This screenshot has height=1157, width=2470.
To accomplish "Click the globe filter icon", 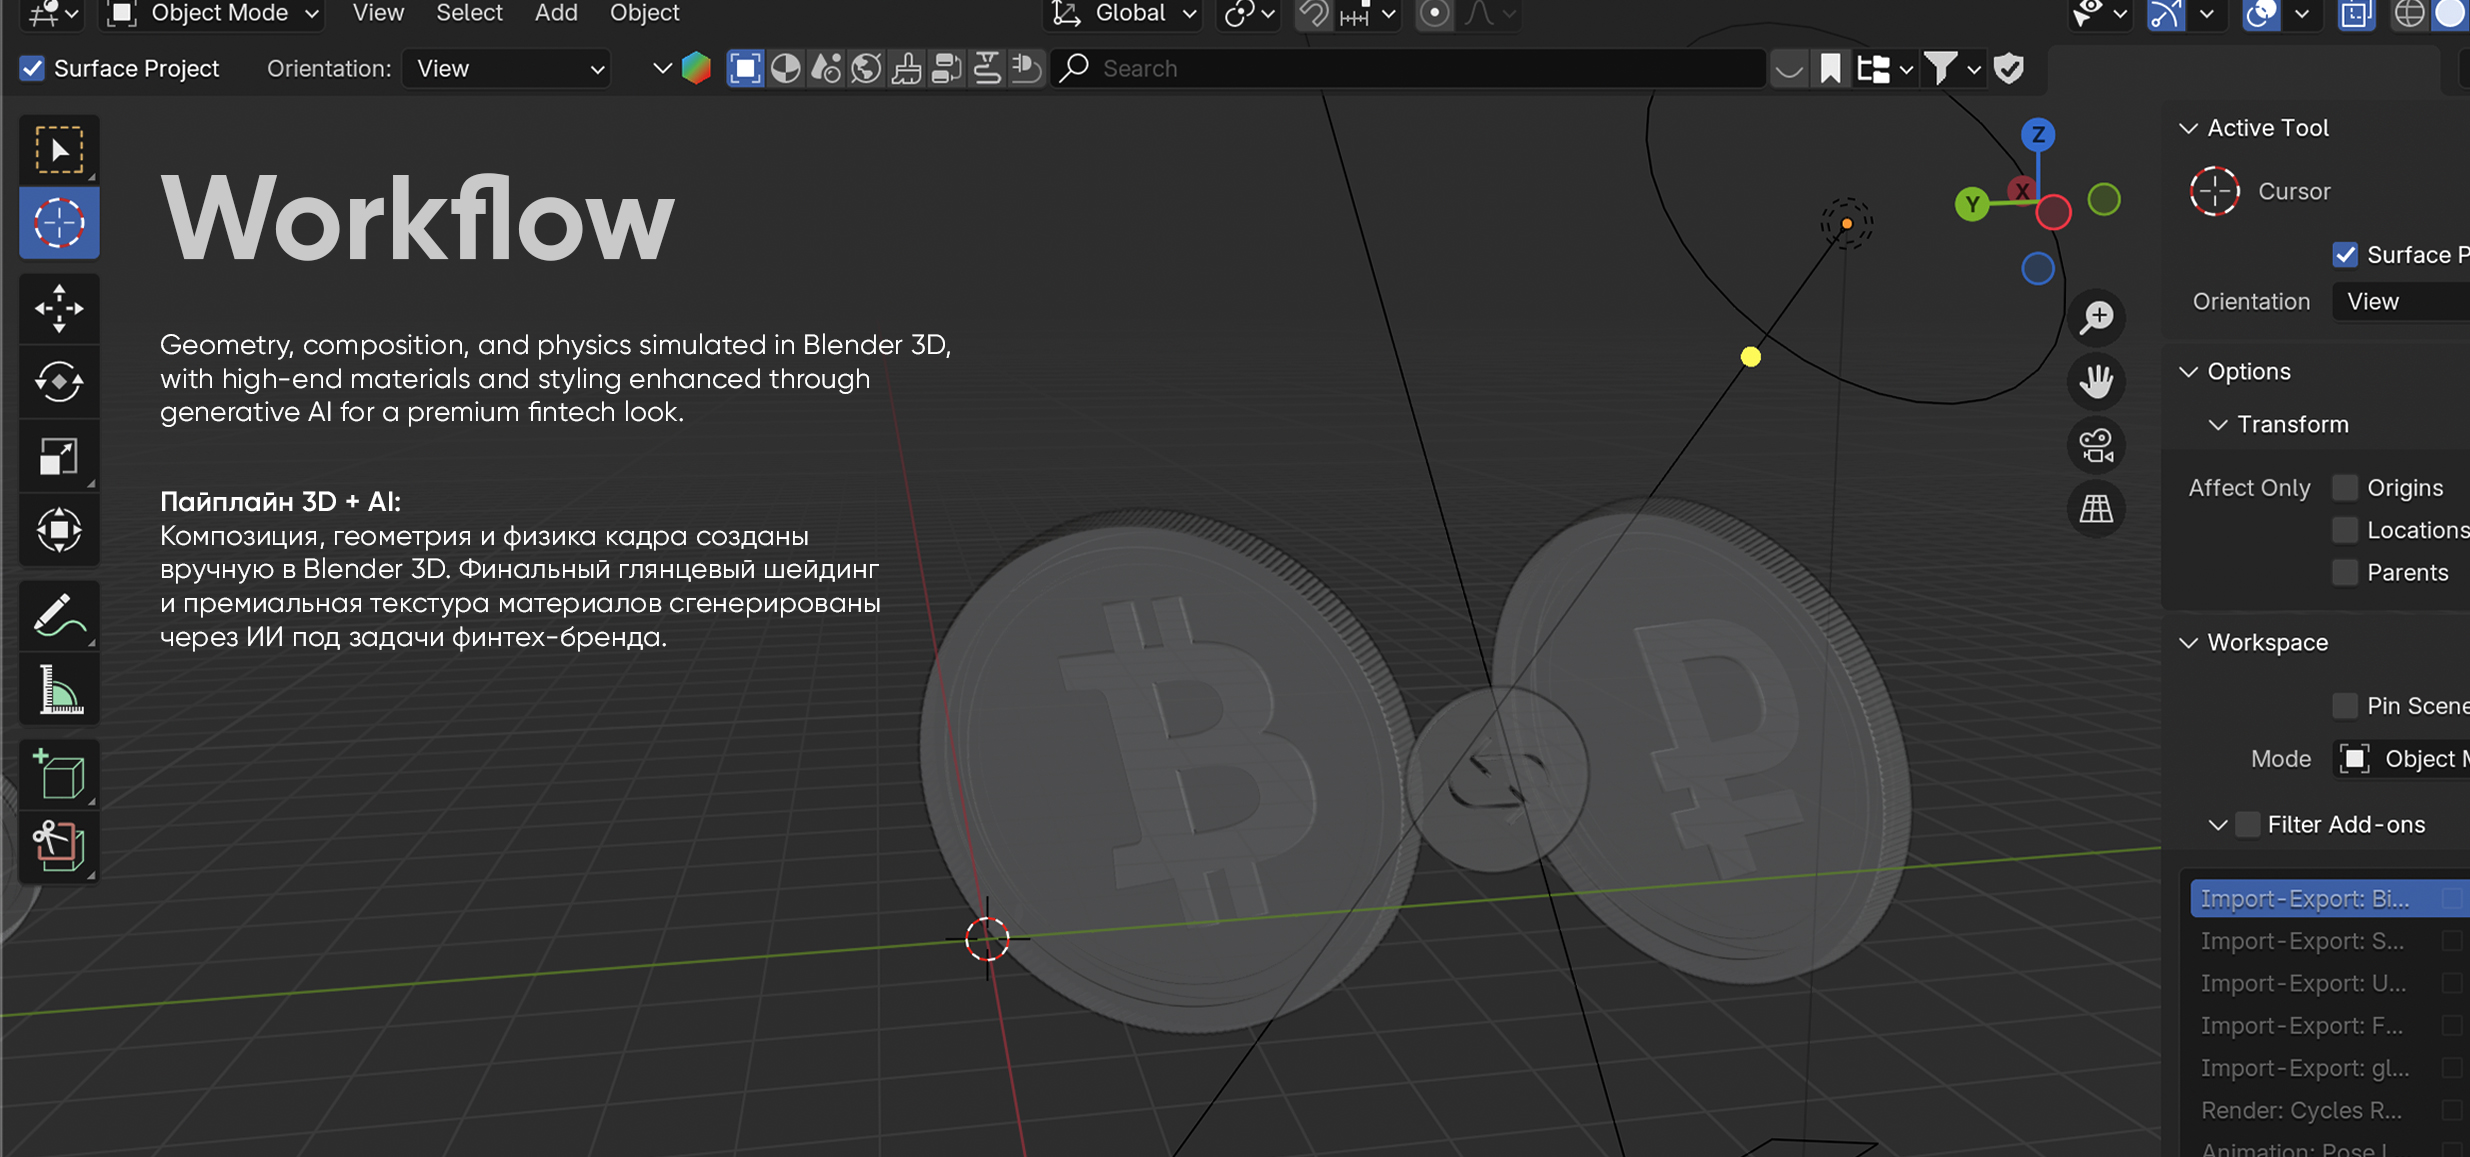I will pos(866,68).
